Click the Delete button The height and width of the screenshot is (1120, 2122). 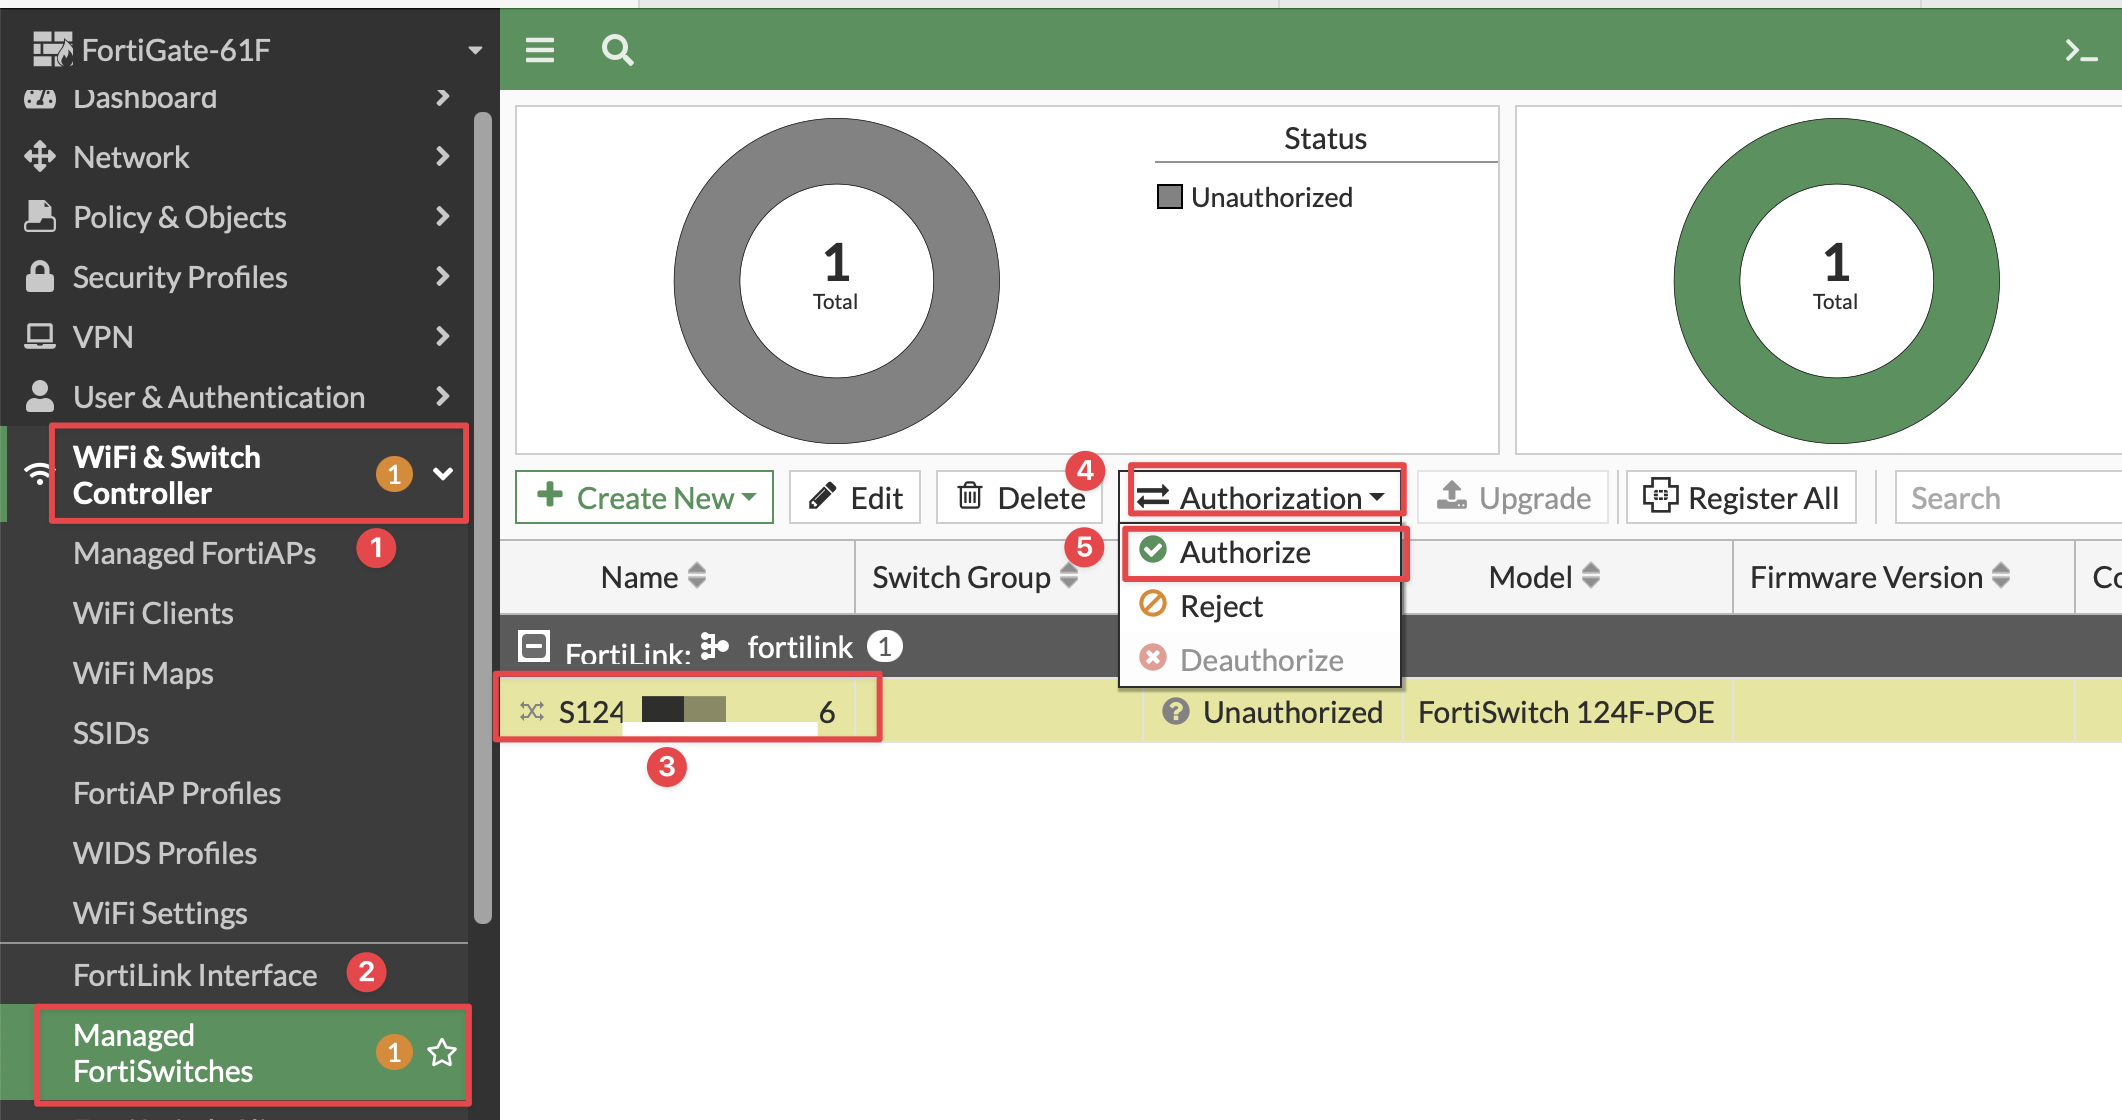[x=1019, y=497]
